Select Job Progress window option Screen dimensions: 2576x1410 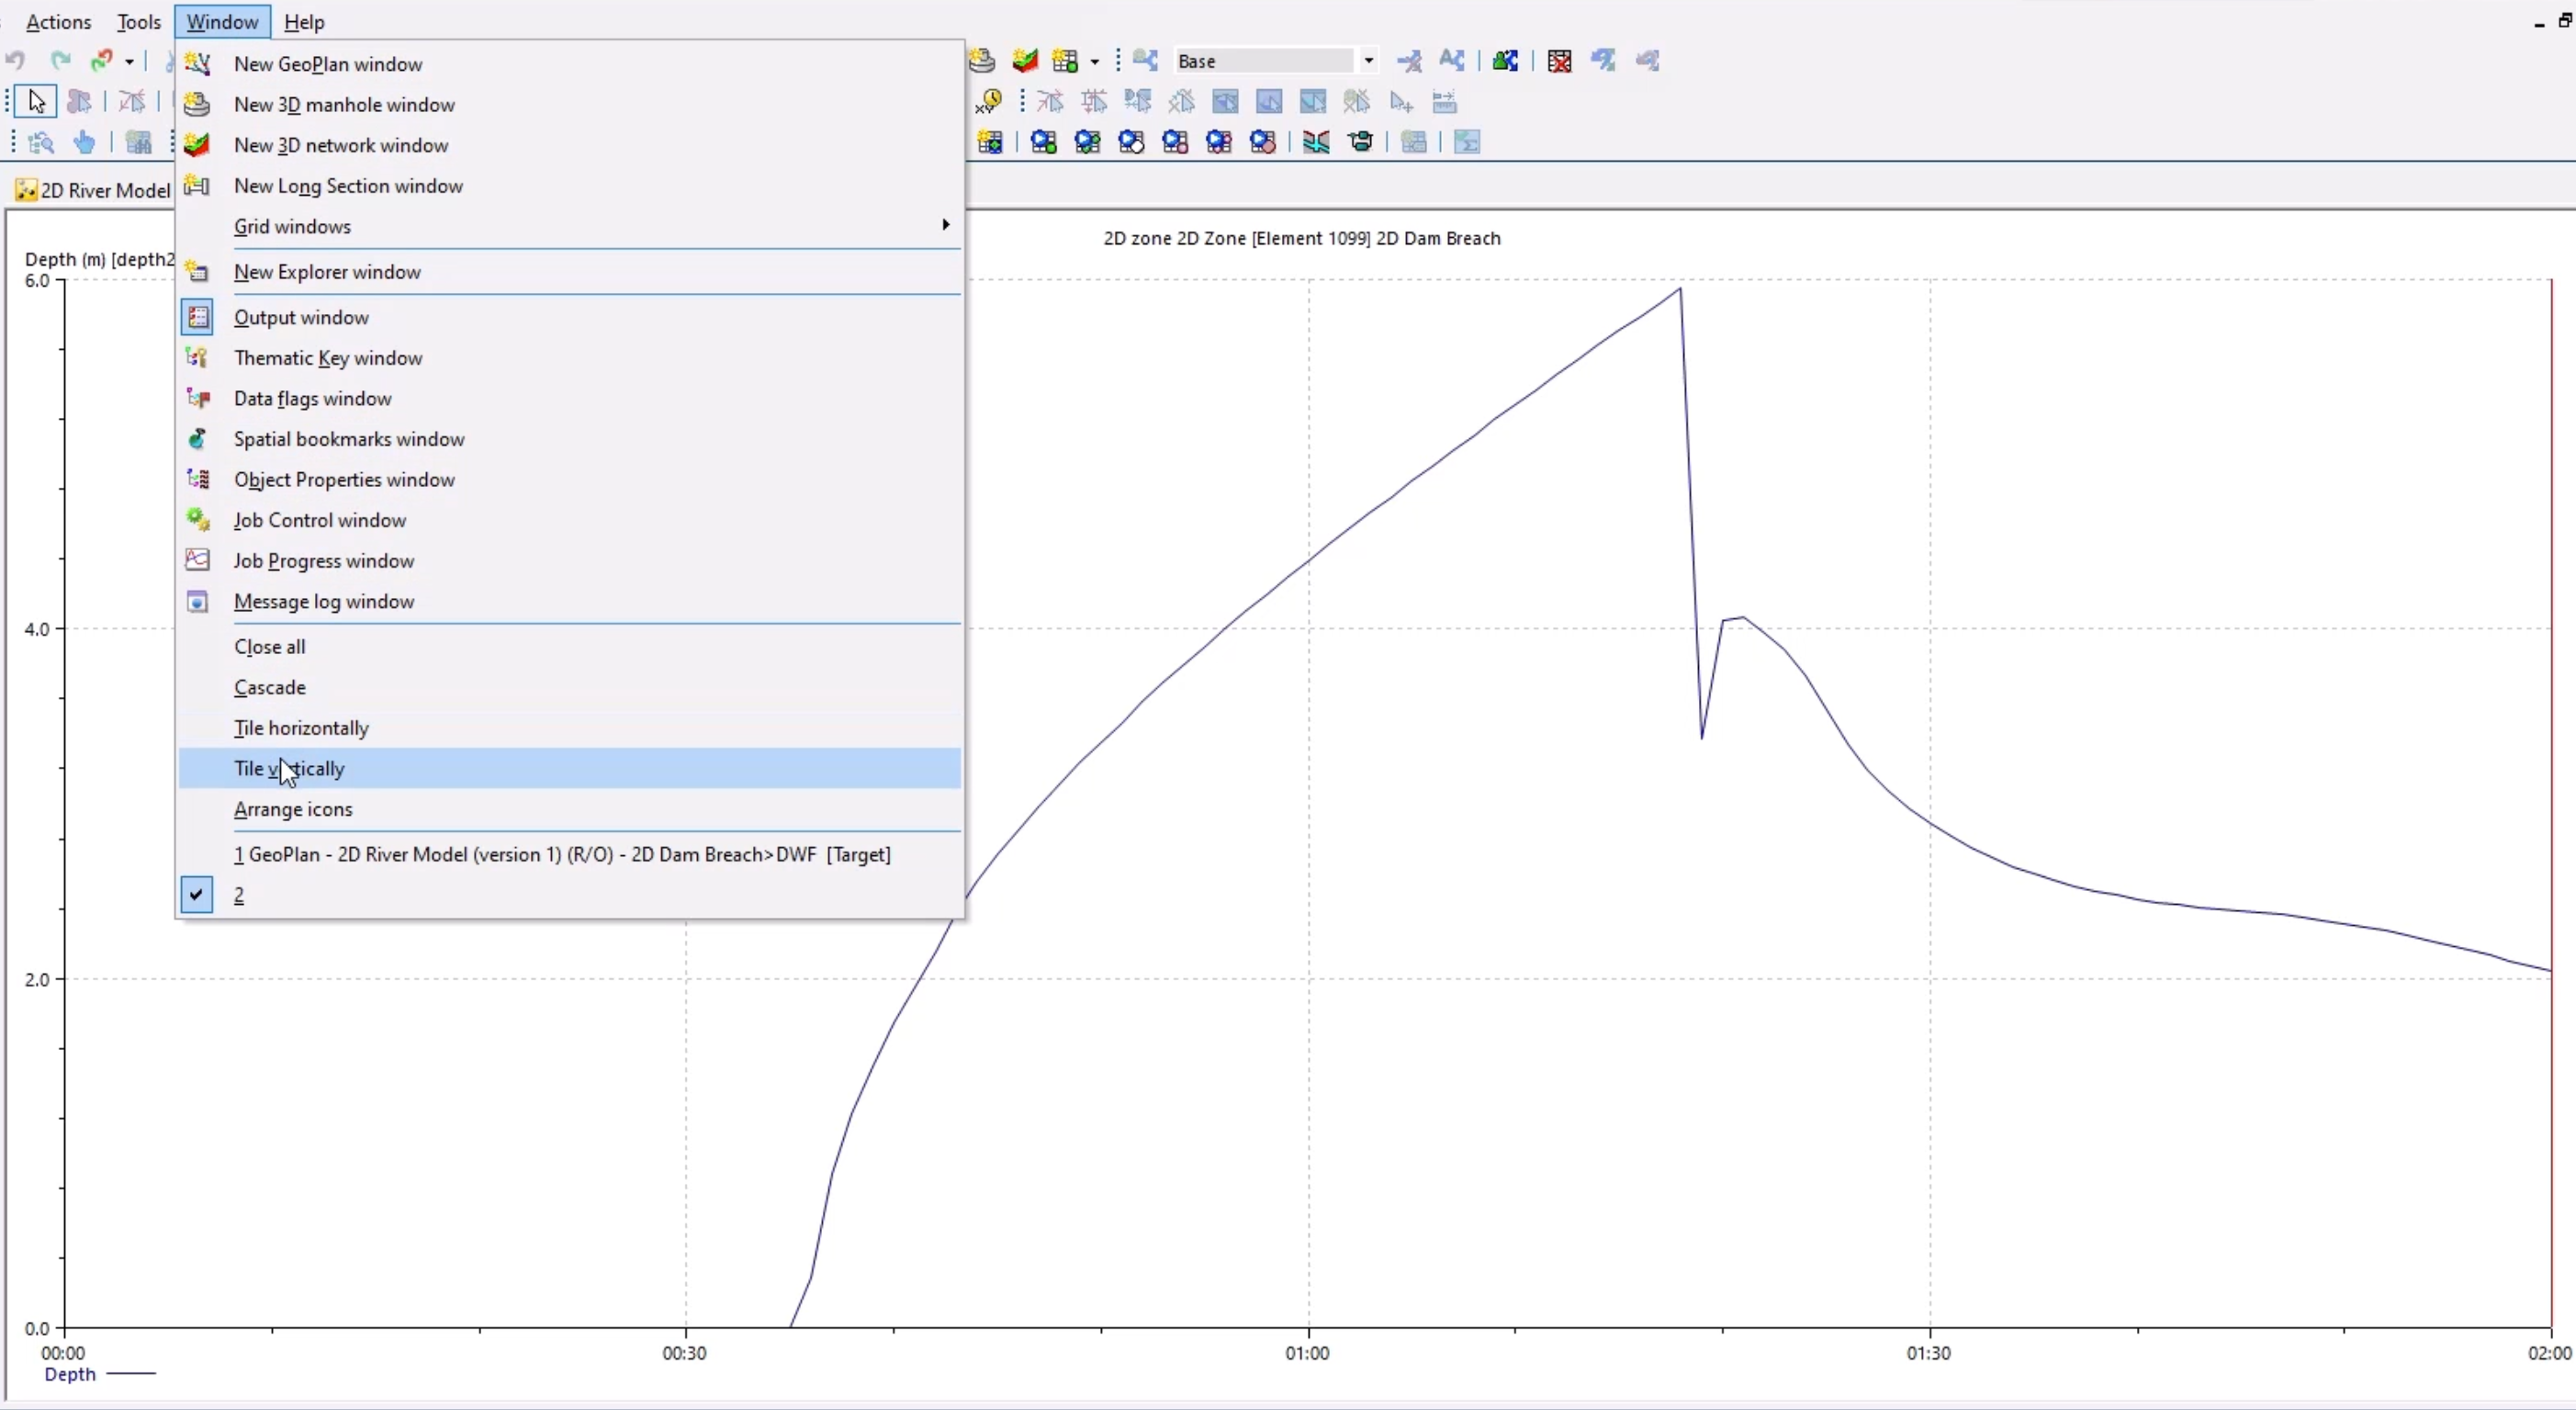tap(323, 559)
